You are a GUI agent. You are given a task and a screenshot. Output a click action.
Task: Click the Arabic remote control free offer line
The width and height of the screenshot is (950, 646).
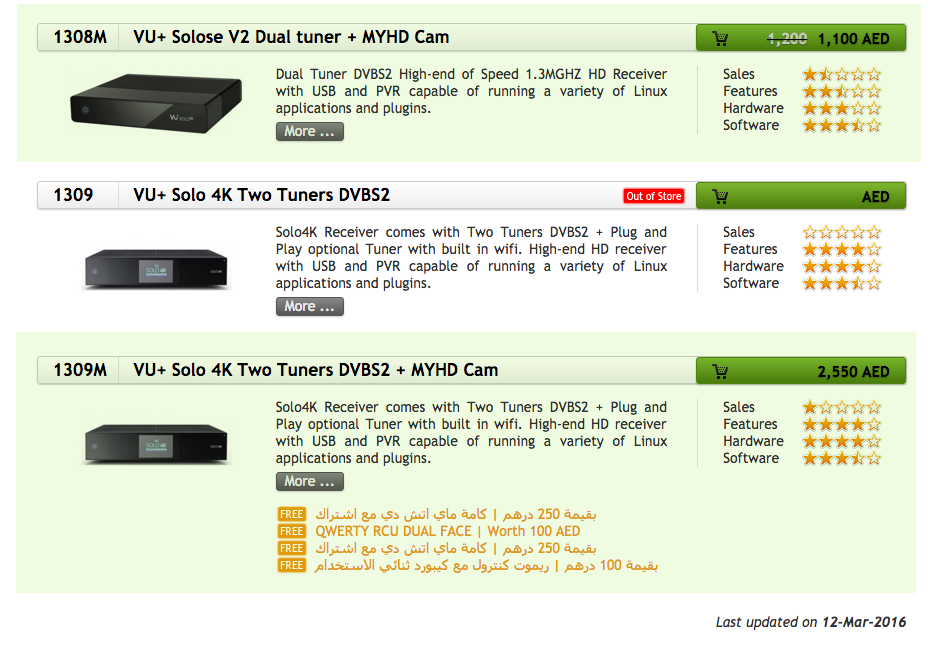(x=486, y=565)
